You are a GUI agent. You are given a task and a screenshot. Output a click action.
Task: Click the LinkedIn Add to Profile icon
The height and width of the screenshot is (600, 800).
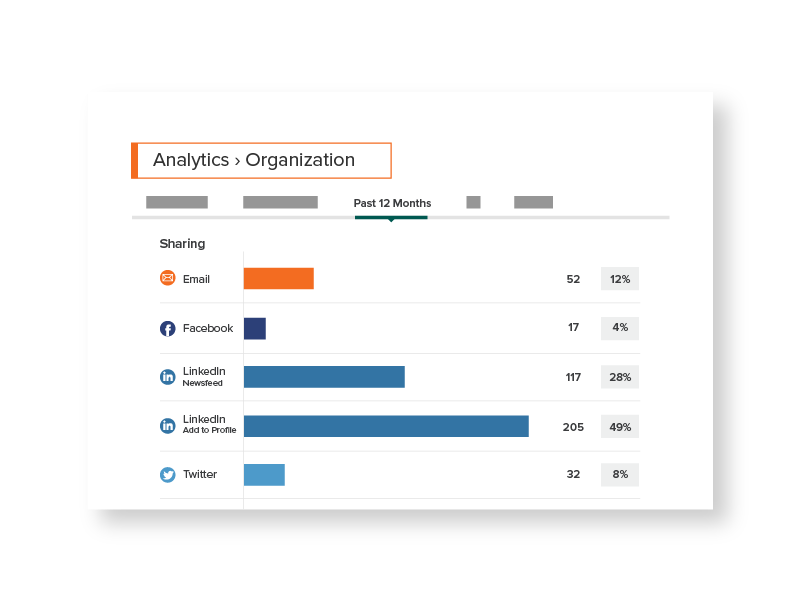[168, 426]
